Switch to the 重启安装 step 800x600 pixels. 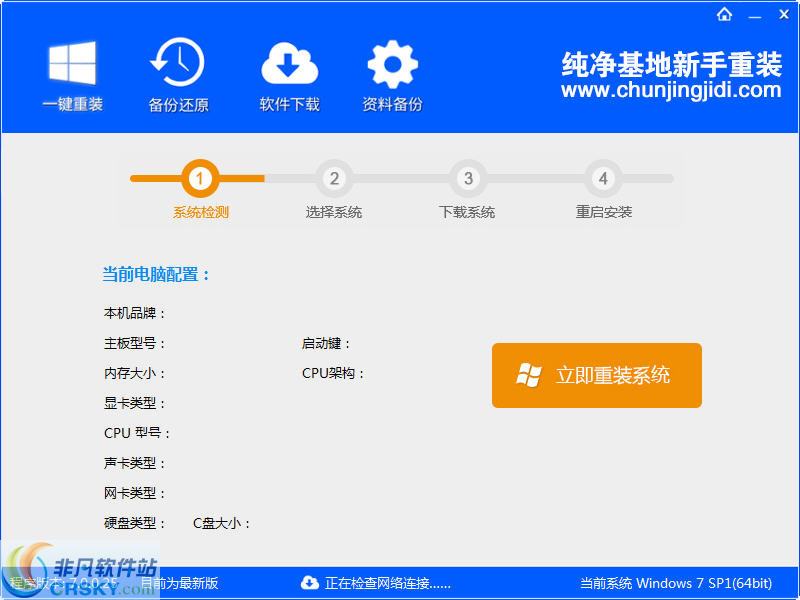[602, 178]
